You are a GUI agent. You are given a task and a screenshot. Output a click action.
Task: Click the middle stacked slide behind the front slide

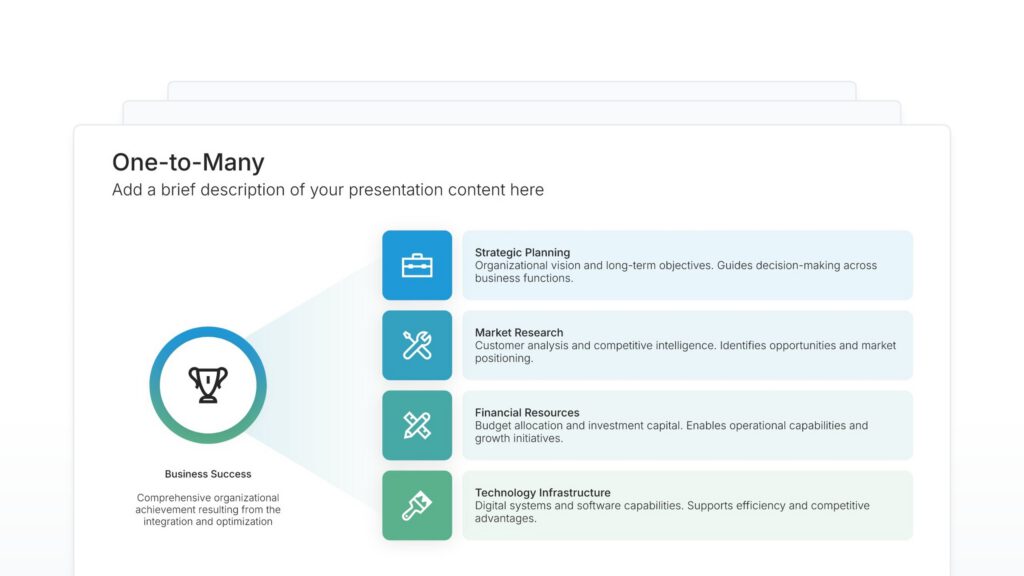pyautogui.click(x=511, y=113)
